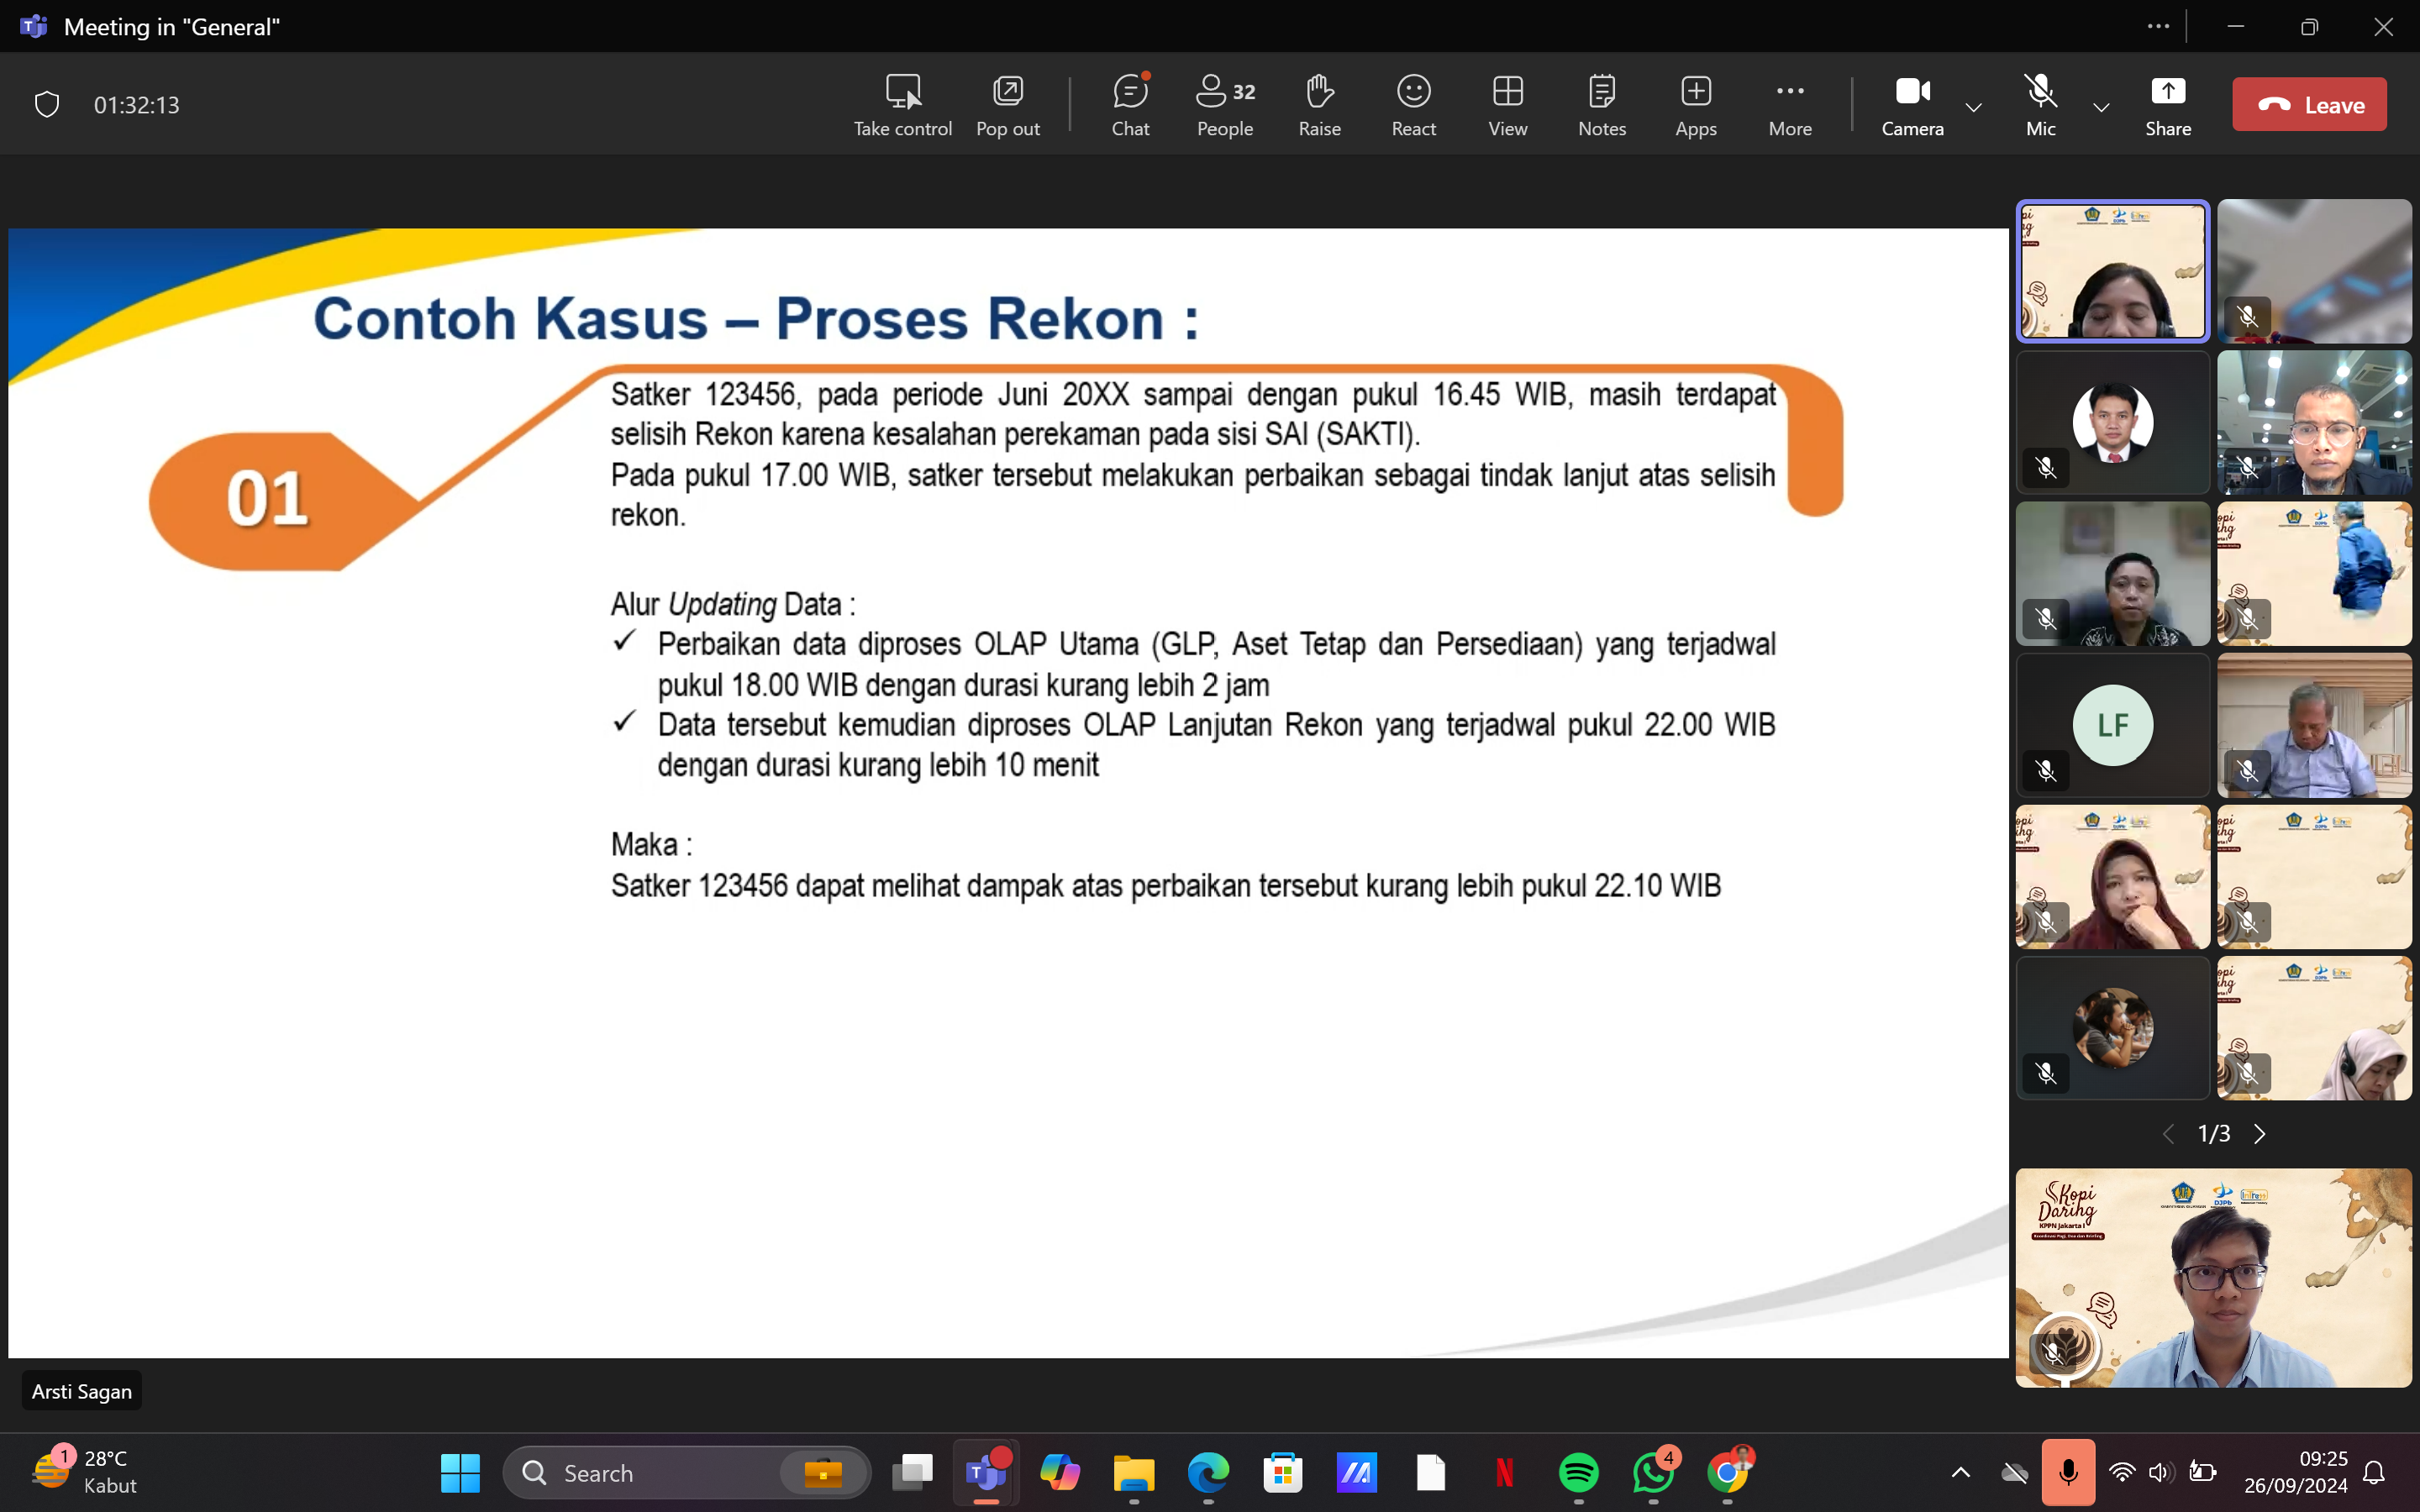Toggle the Camera on or off
The width and height of the screenshot is (2420, 1512).
click(1911, 104)
